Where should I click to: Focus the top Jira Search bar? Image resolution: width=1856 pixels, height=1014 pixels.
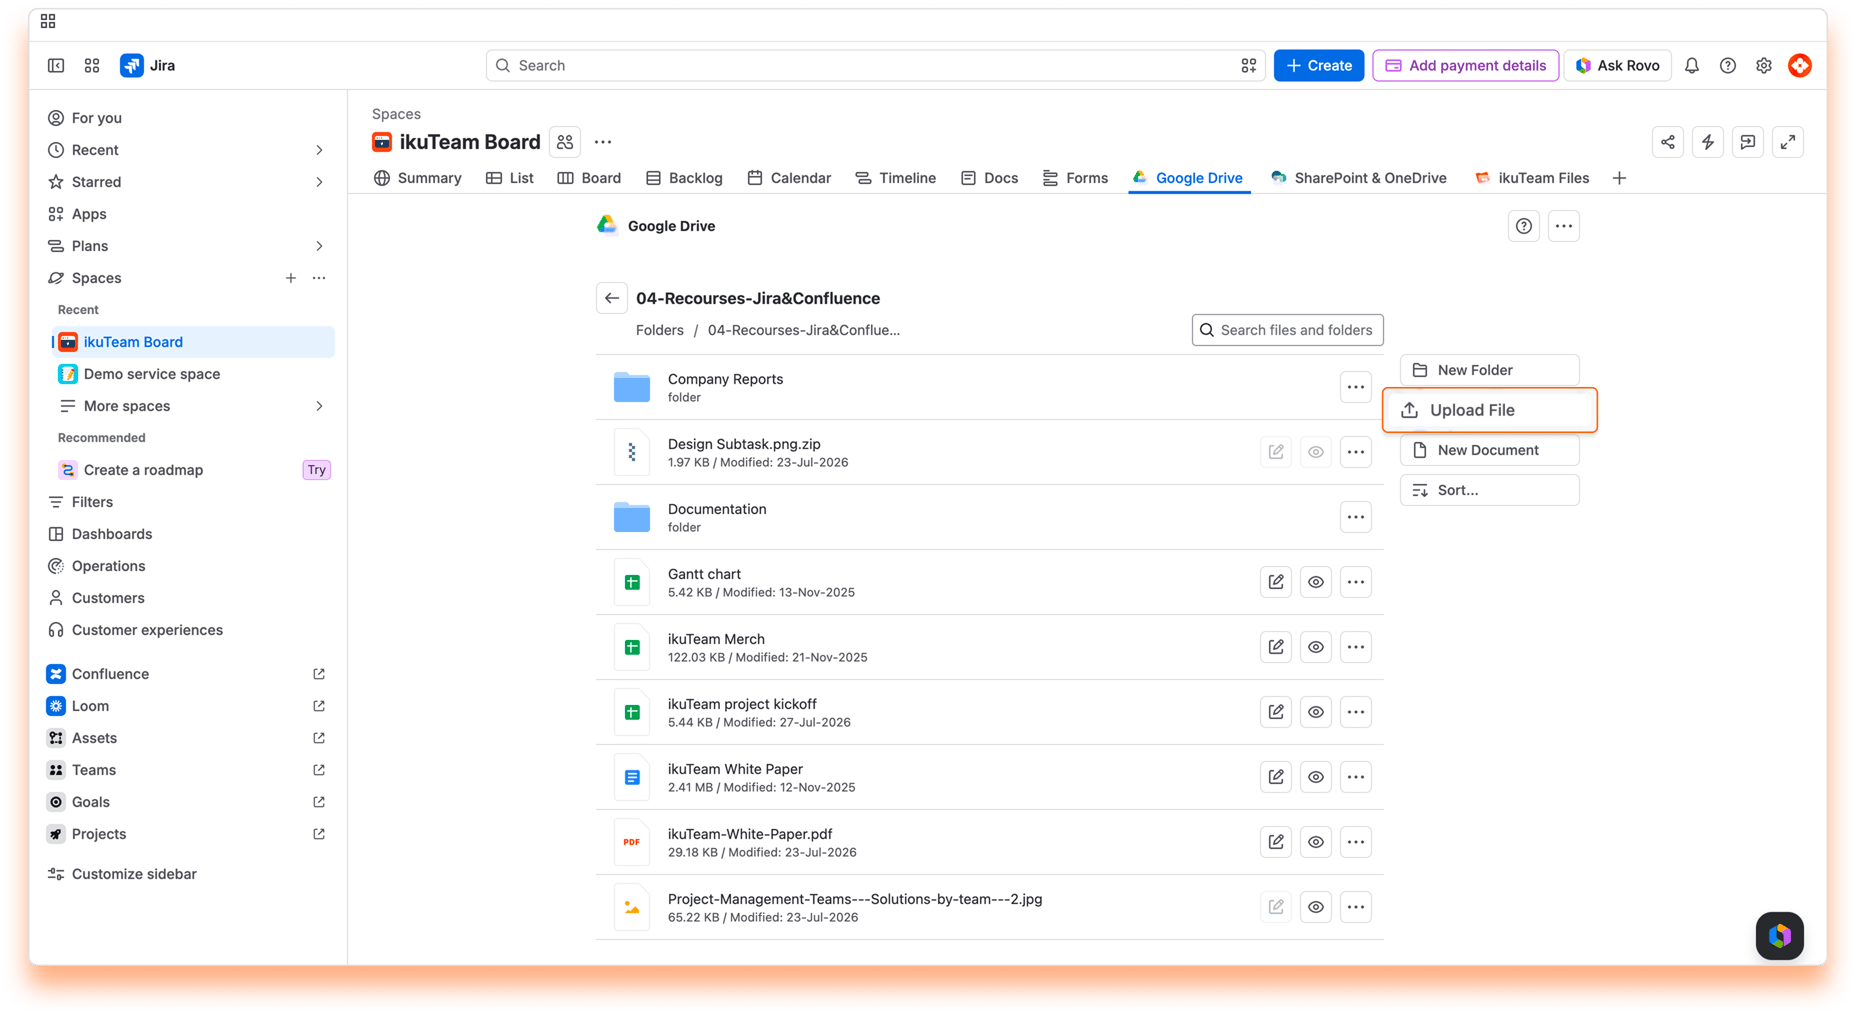pyautogui.click(x=875, y=65)
